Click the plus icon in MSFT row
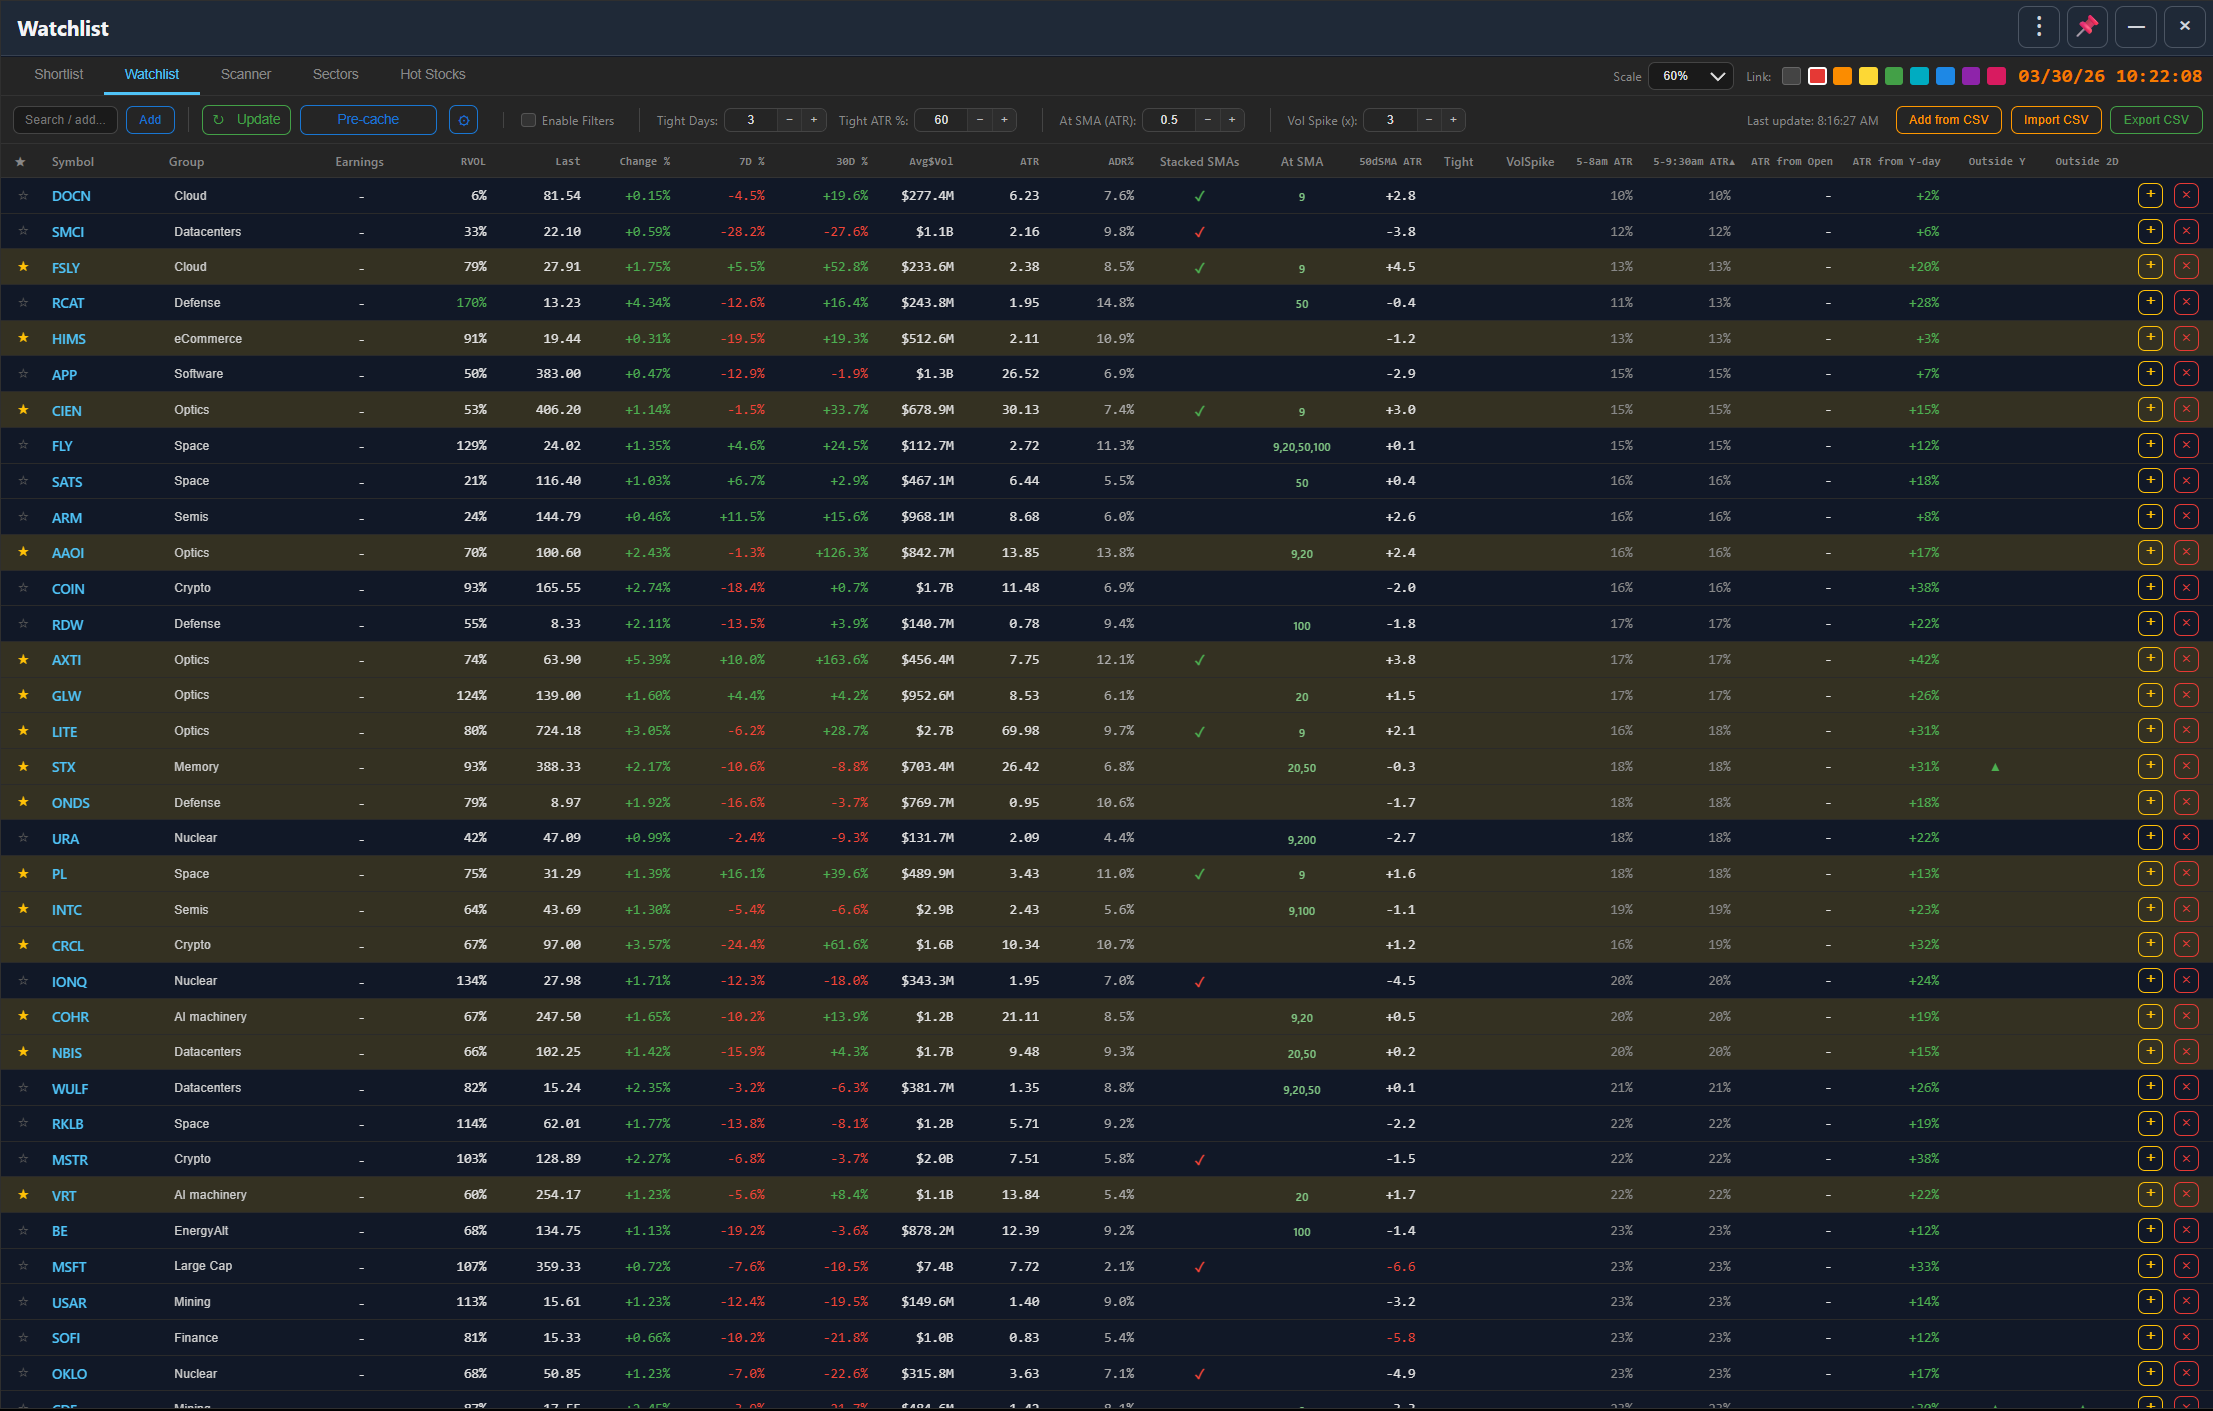The image size is (2213, 1411). pos(2150,1266)
